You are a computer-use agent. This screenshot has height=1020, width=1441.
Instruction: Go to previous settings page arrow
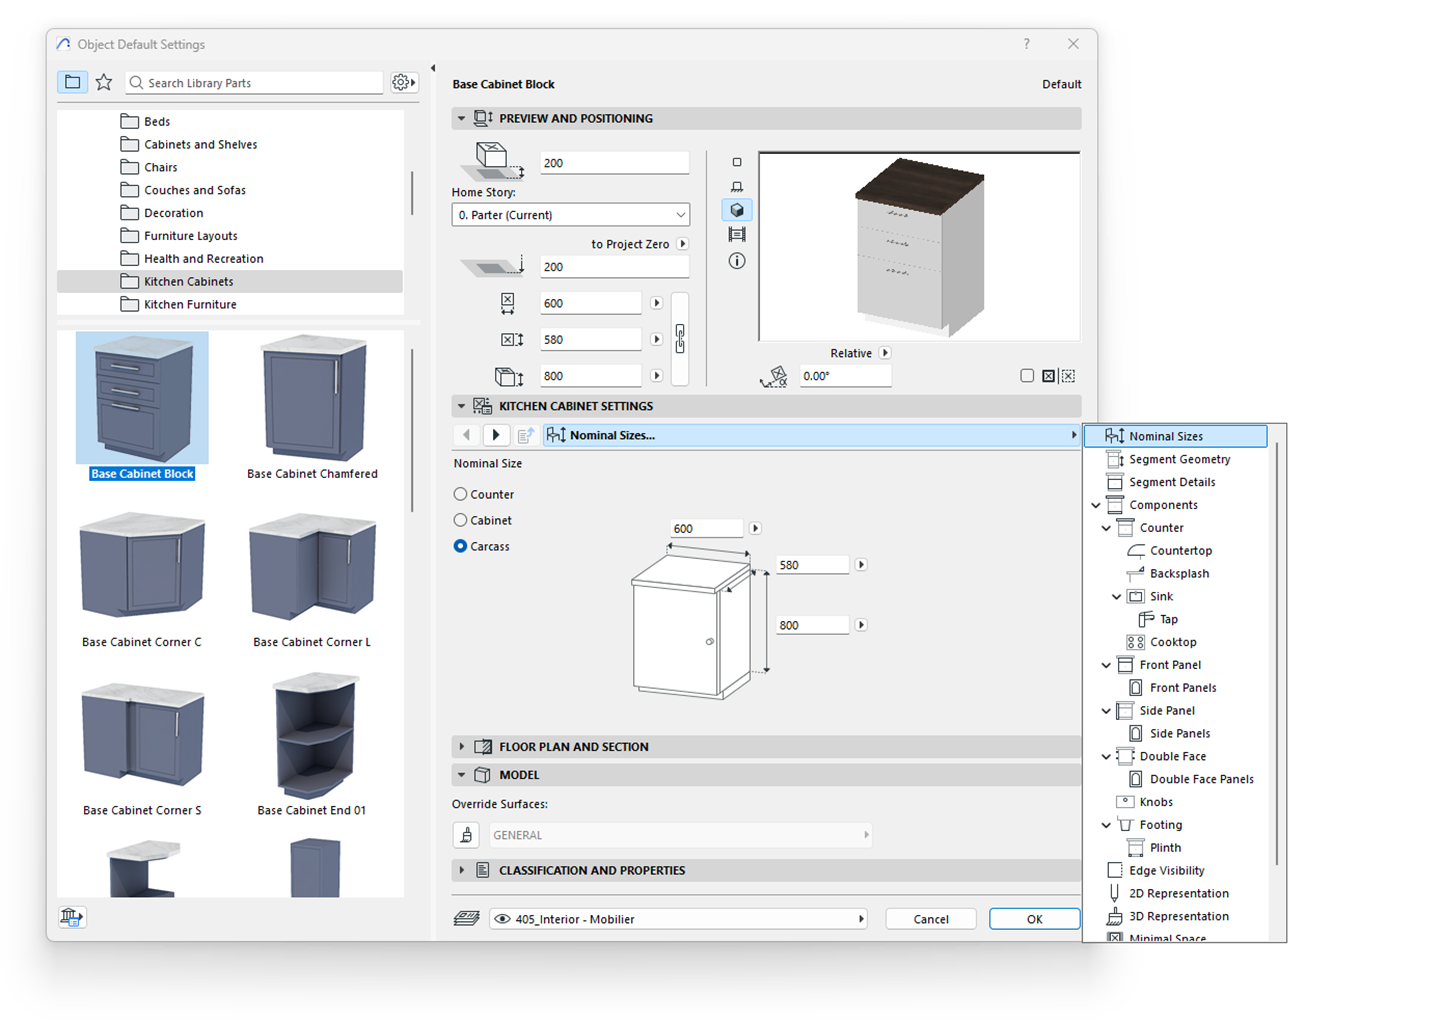pos(466,435)
